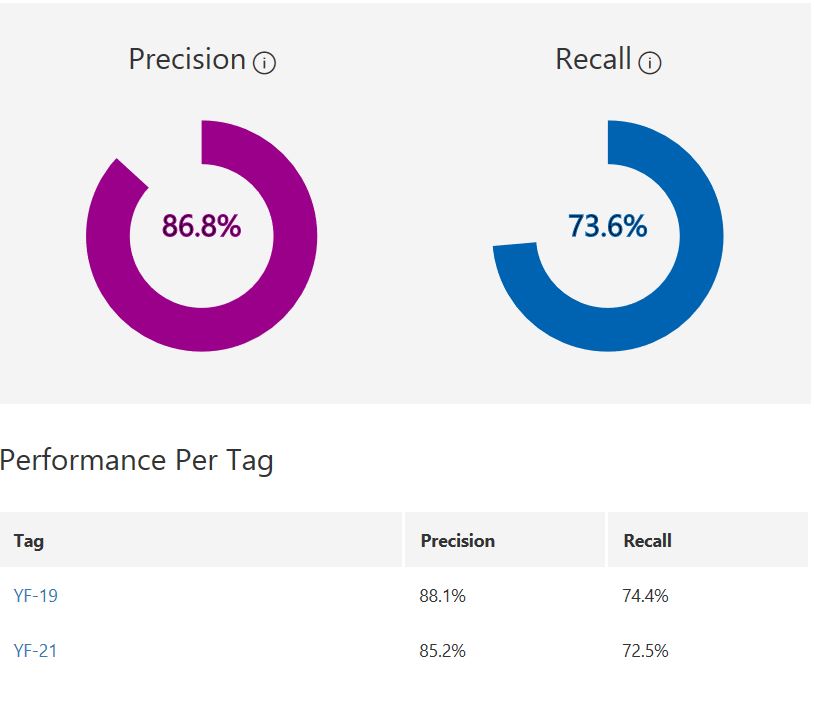This screenshot has height=704, width=814.
Task: Open the YF-21 tag link
Action: coord(36,651)
